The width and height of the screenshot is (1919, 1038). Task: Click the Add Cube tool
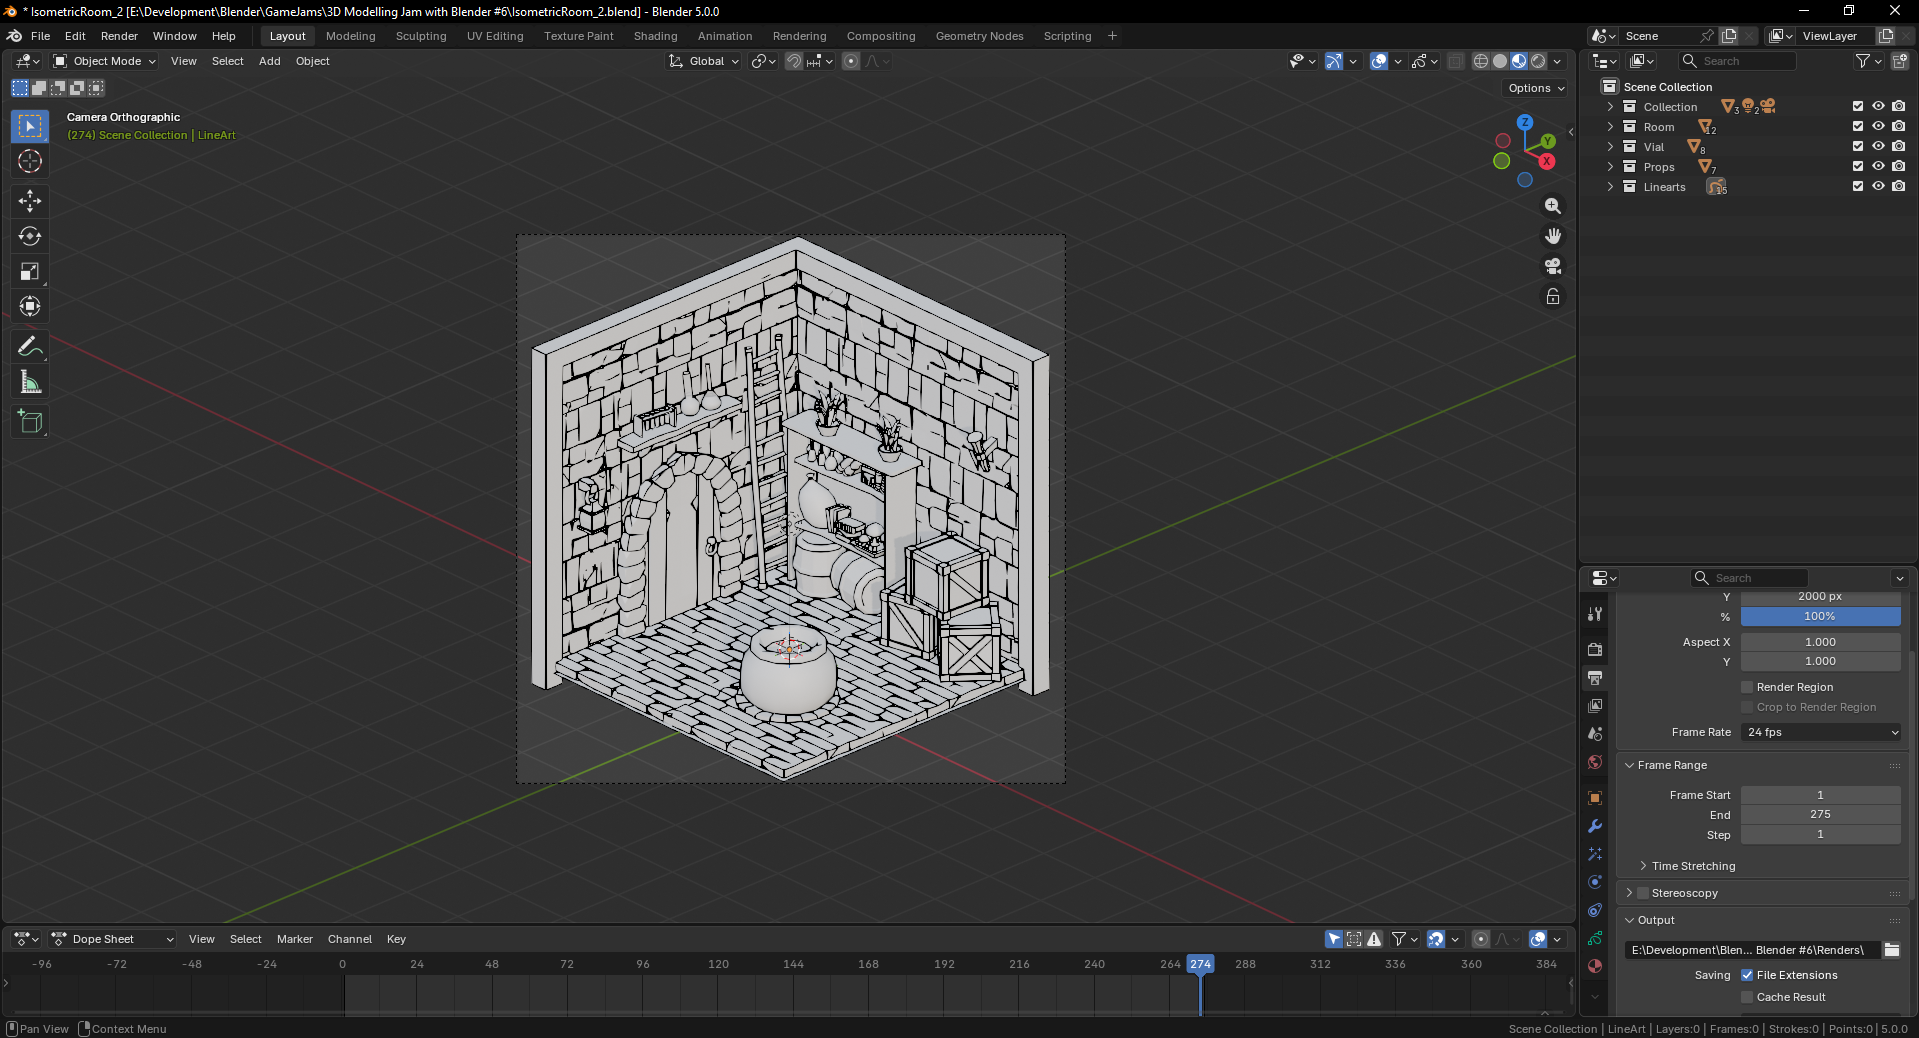point(30,422)
